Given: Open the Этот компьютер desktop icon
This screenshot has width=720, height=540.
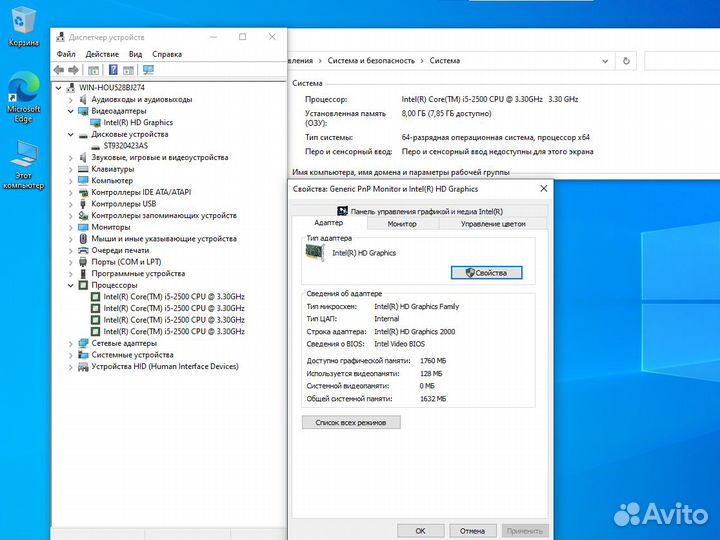Looking at the screenshot, I should [23, 165].
